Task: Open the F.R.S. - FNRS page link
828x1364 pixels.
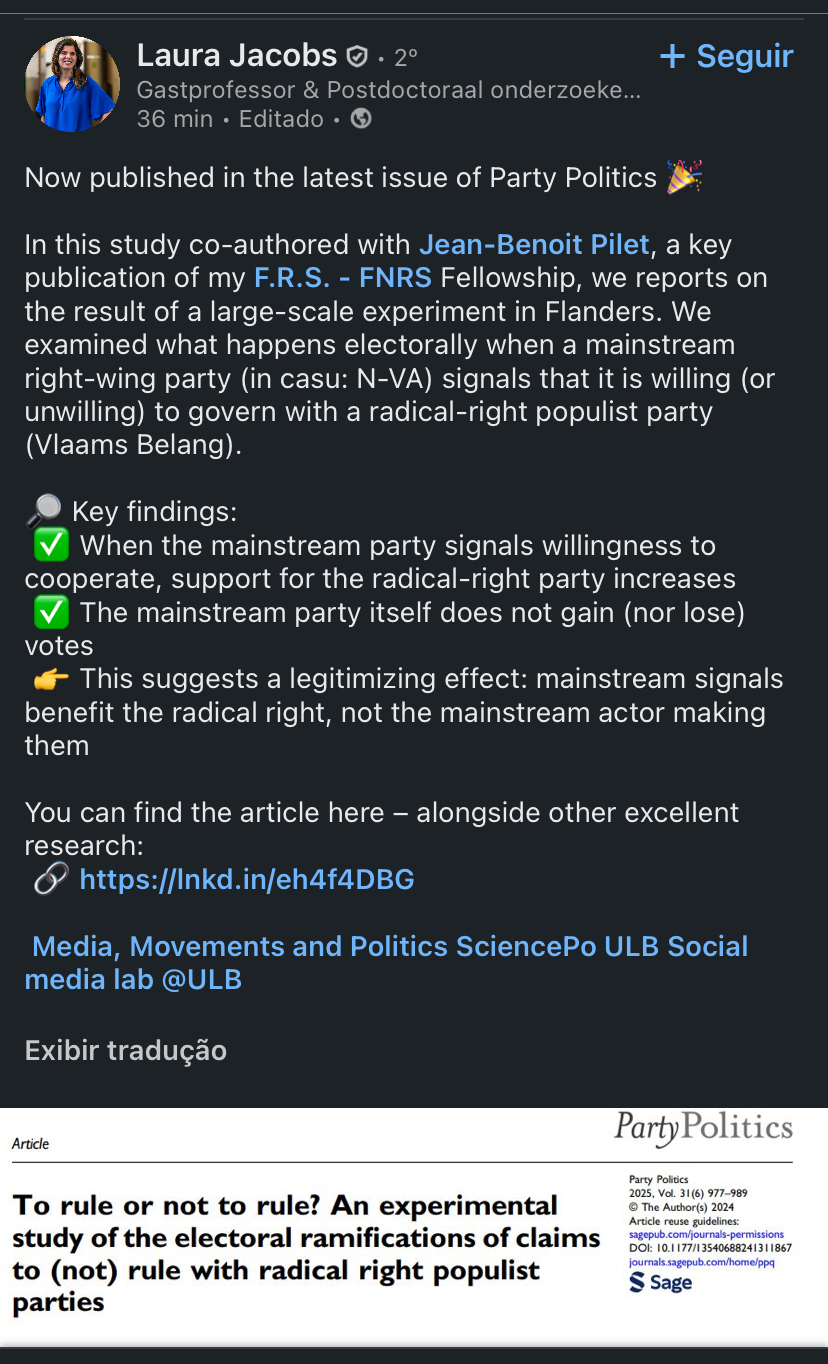Action: pos(343,277)
